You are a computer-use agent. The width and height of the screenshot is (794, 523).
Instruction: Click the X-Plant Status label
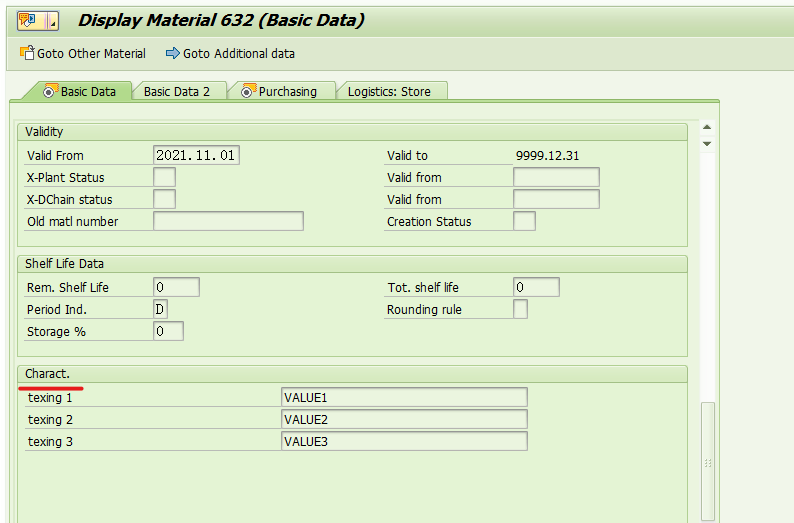pos(65,178)
